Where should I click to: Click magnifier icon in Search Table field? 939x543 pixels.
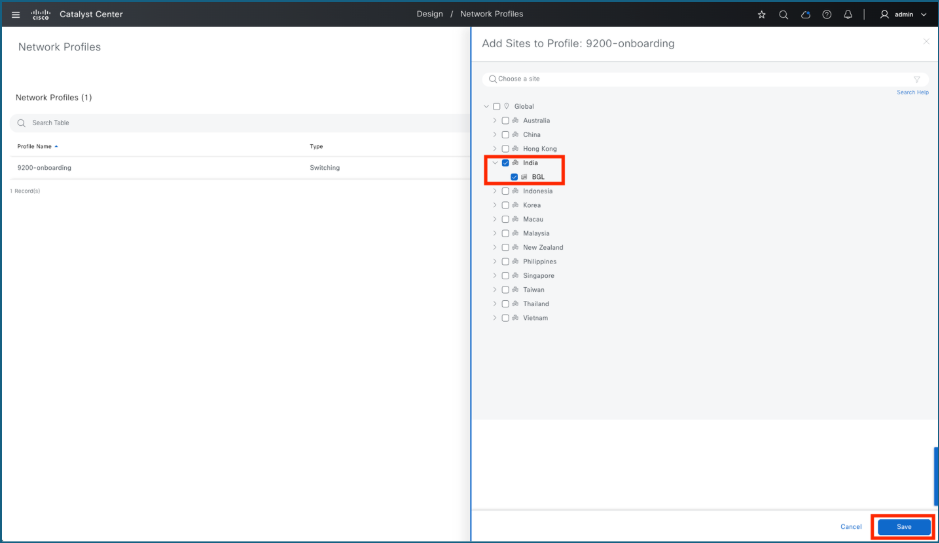[22, 123]
